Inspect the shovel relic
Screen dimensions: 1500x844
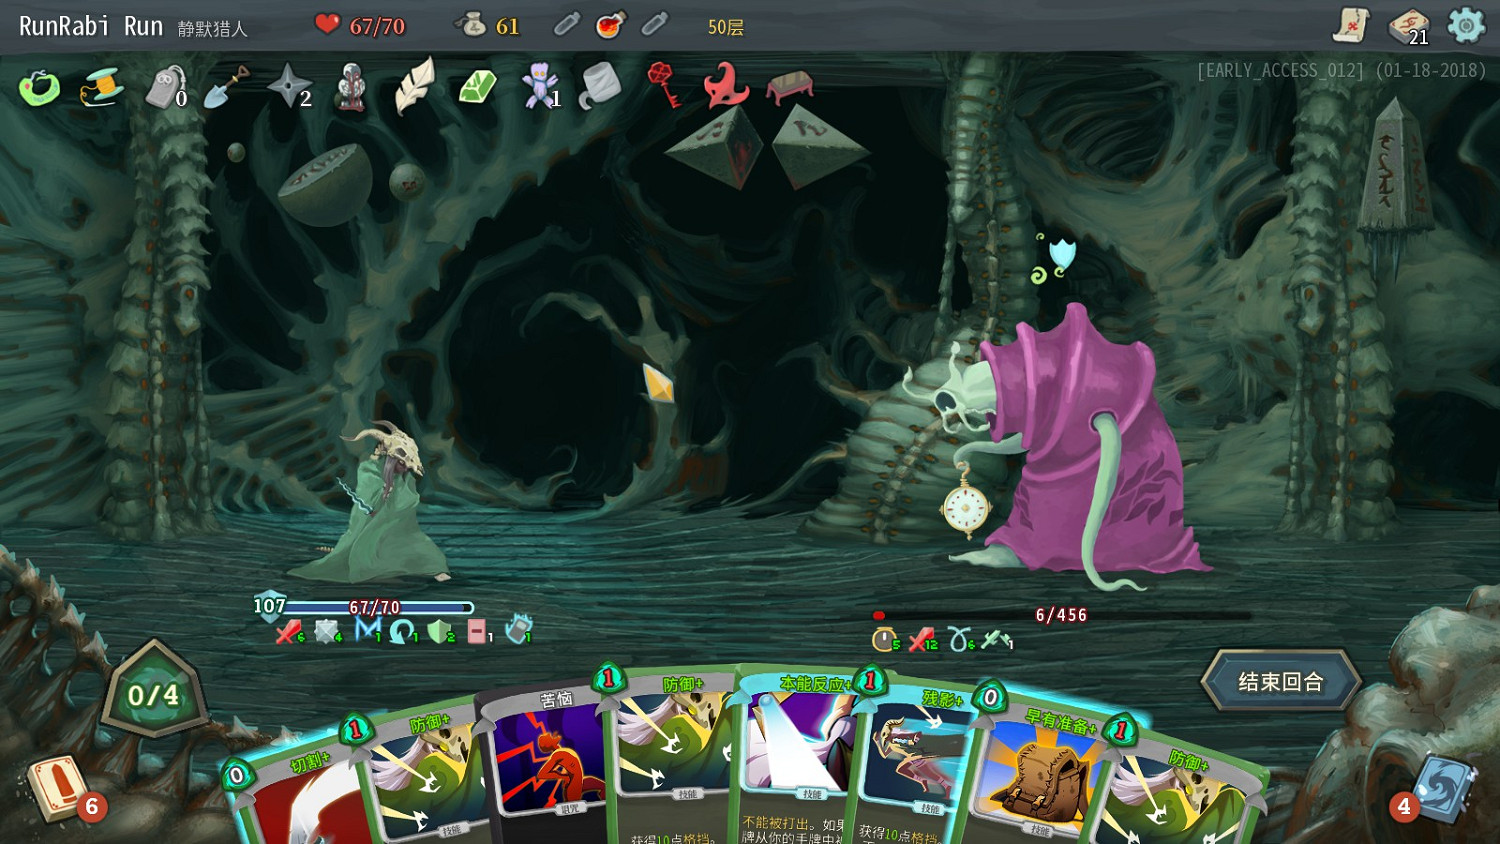click(x=227, y=87)
